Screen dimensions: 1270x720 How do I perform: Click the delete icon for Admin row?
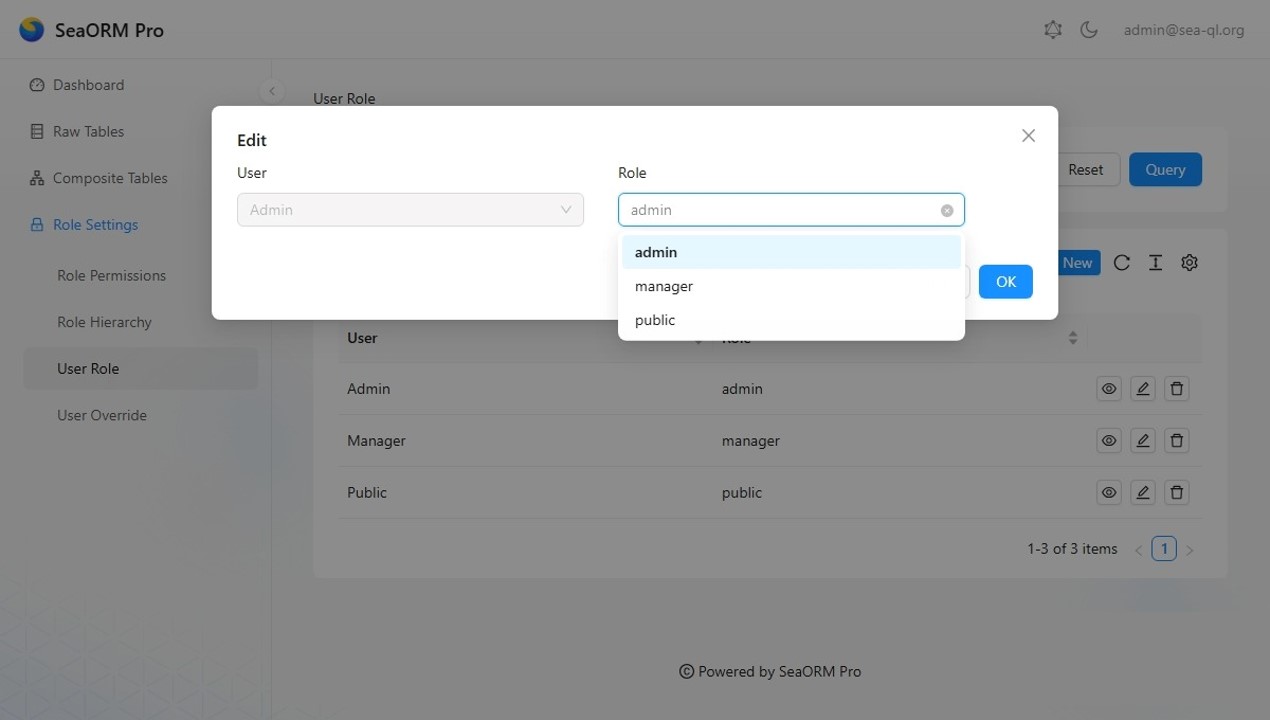(1177, 389)
